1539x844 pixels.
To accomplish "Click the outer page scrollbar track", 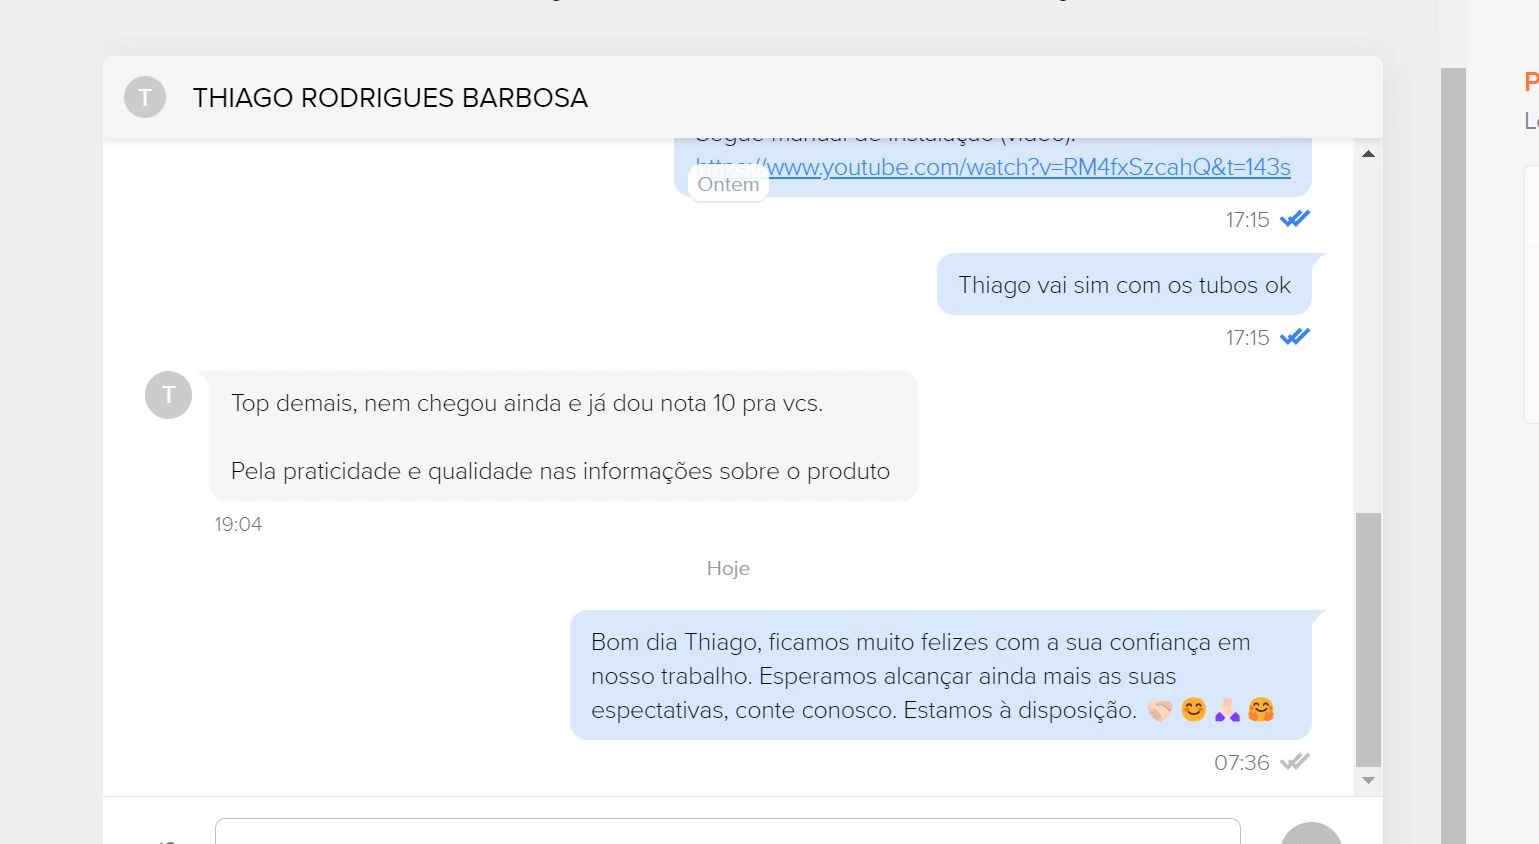I will (1453, 456).
